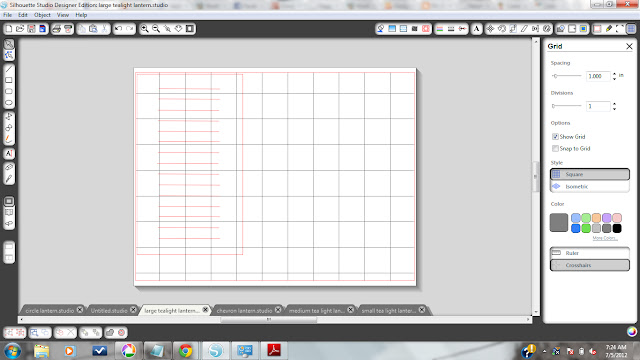Open the Windows Start menu
Image resolution: width=640 pixels, height=360 pixels.
point(13,351)
